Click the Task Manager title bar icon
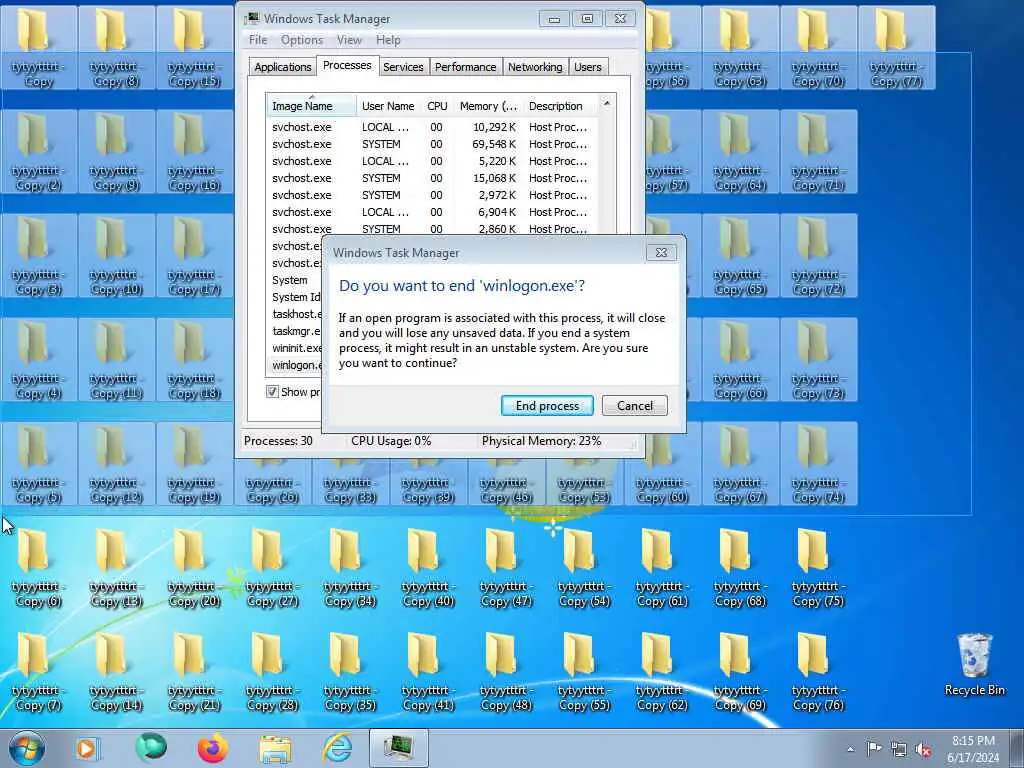The width and height of the screenshot is (1024, 768). point(252,18)
